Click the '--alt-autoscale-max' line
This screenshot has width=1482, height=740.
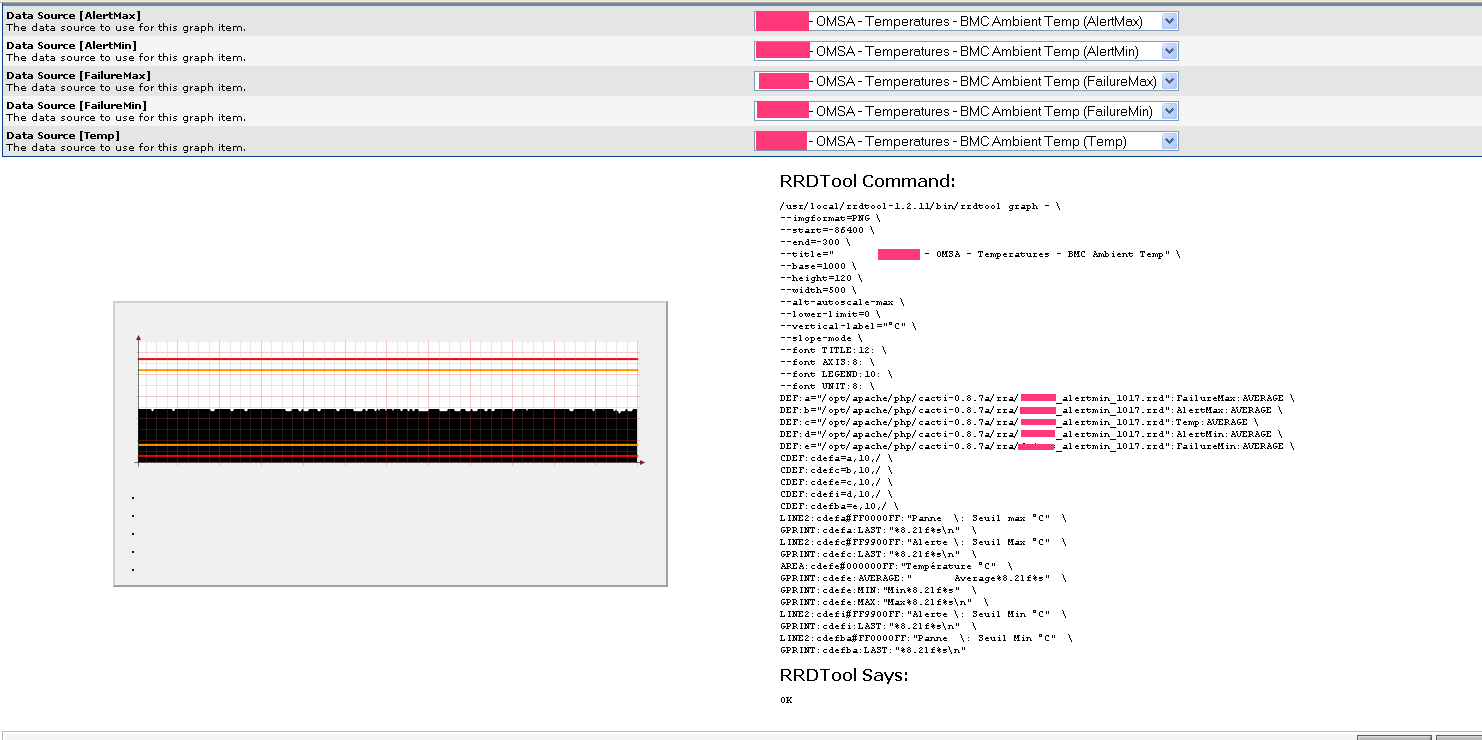(x=842, y=302)
